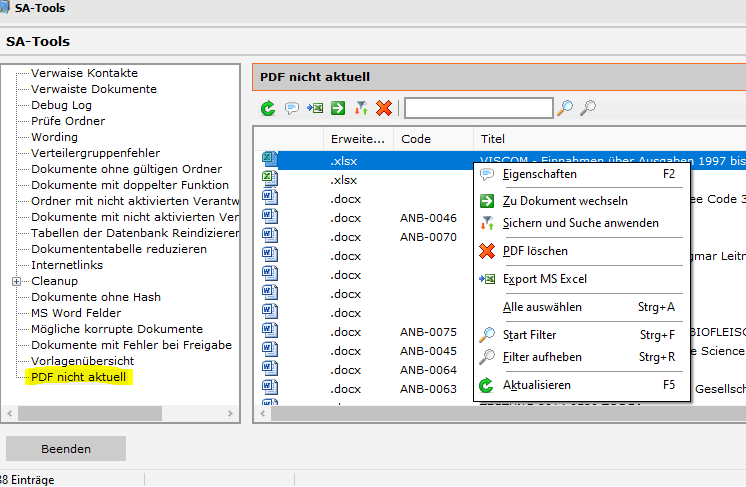This screenshot has height=487, width=746.
Task: Expand the Cleanup tree node
Action: point(16,282)
